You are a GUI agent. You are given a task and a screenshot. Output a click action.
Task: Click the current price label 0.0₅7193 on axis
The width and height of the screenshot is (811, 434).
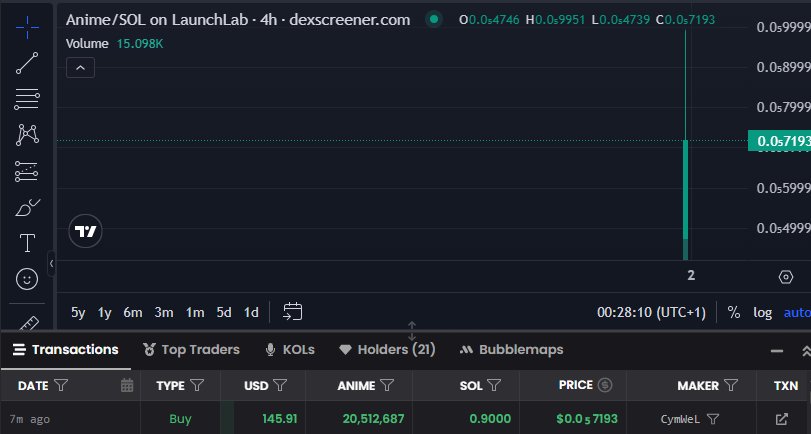779,141
